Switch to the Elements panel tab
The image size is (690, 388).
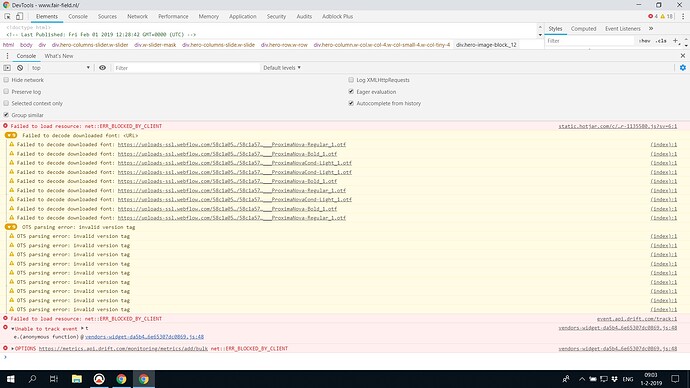(x=47, y=16)
